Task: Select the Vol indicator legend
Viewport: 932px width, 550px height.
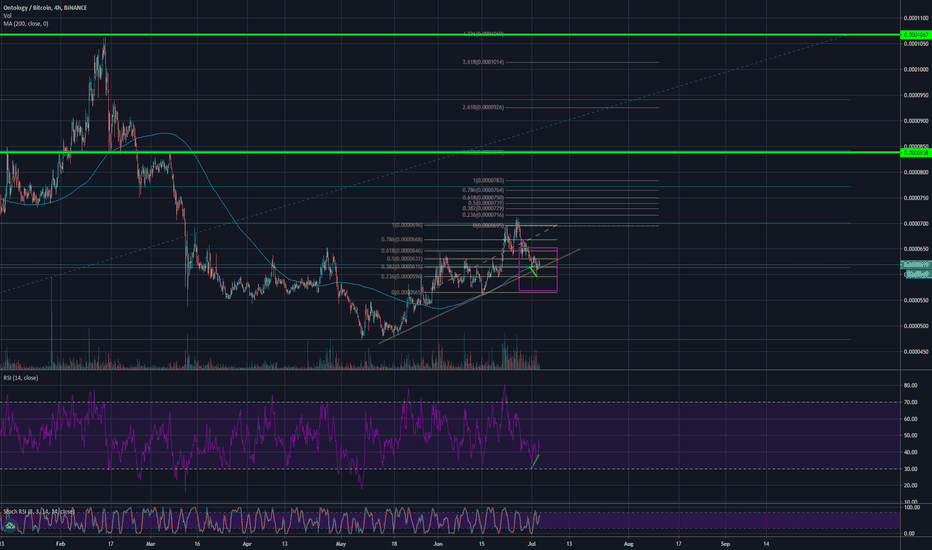Action: click(7, 16)
